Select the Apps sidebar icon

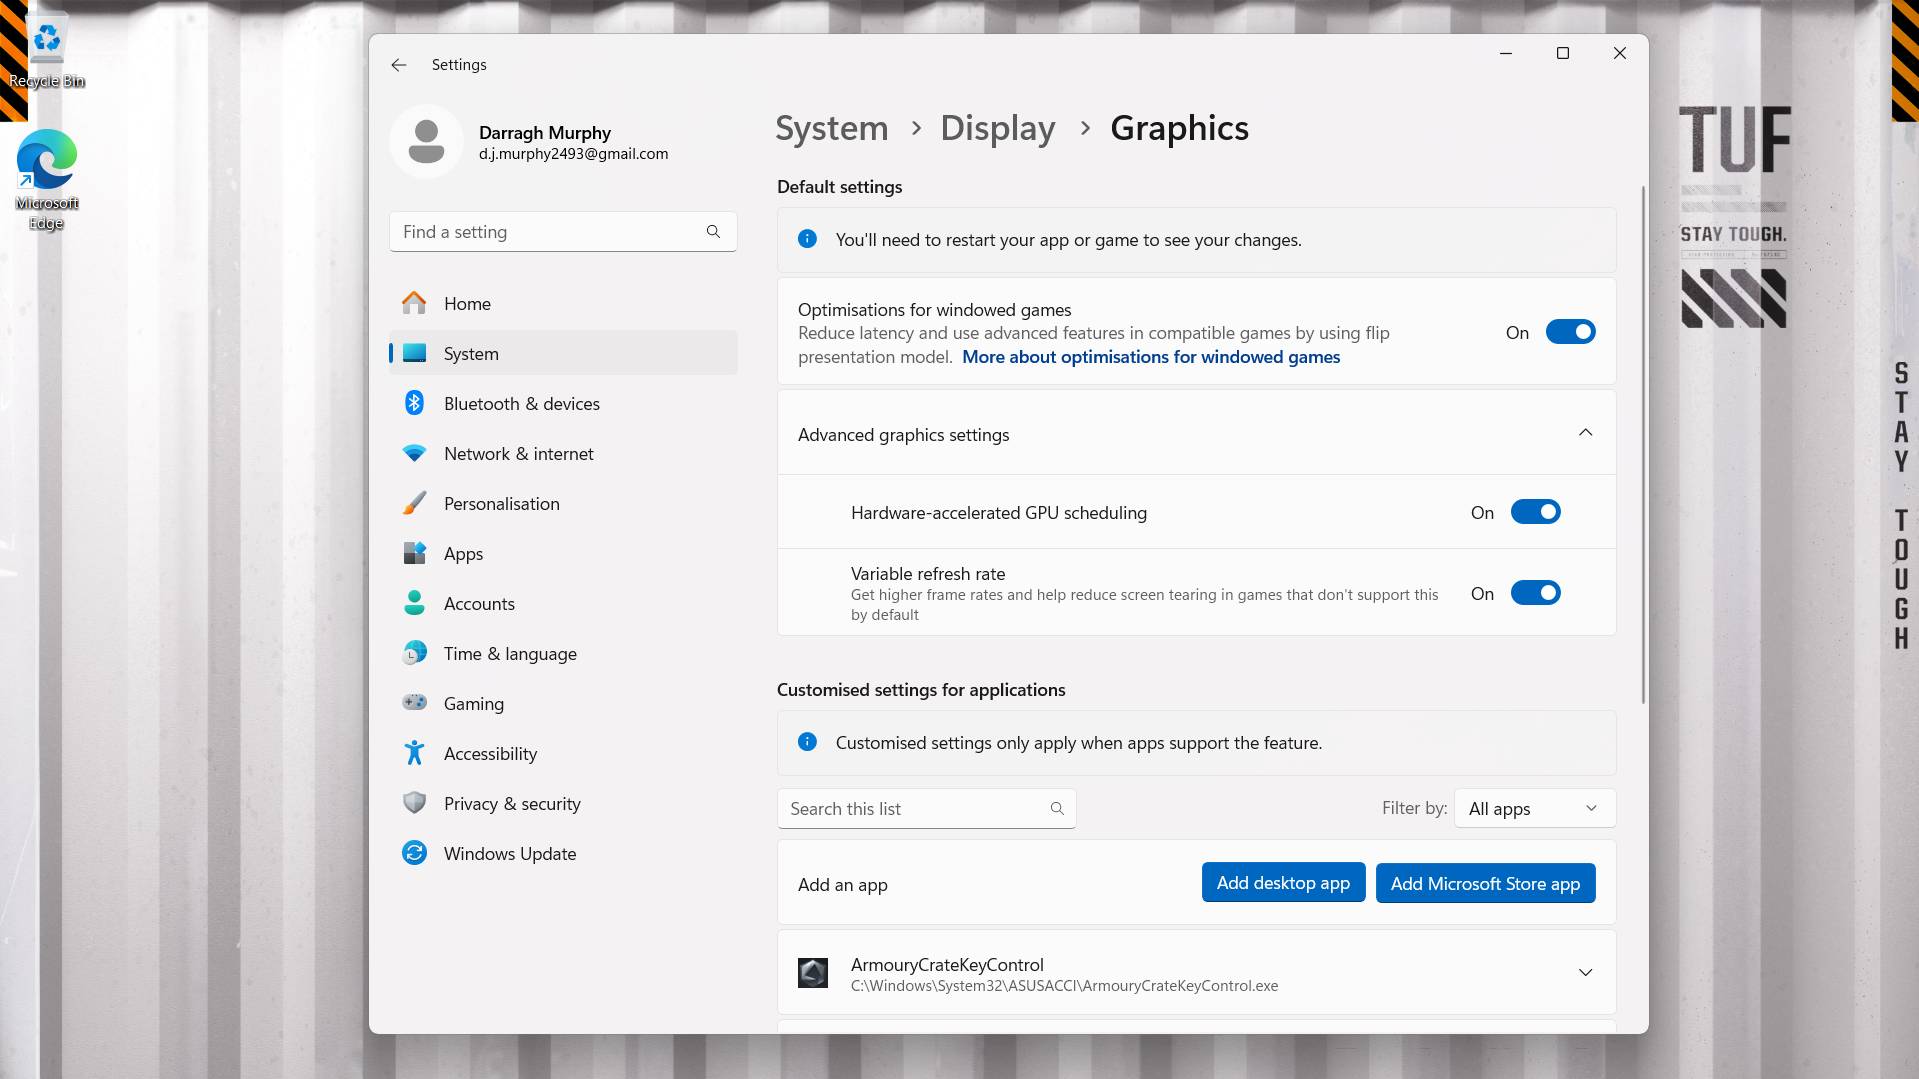(414, 553)
